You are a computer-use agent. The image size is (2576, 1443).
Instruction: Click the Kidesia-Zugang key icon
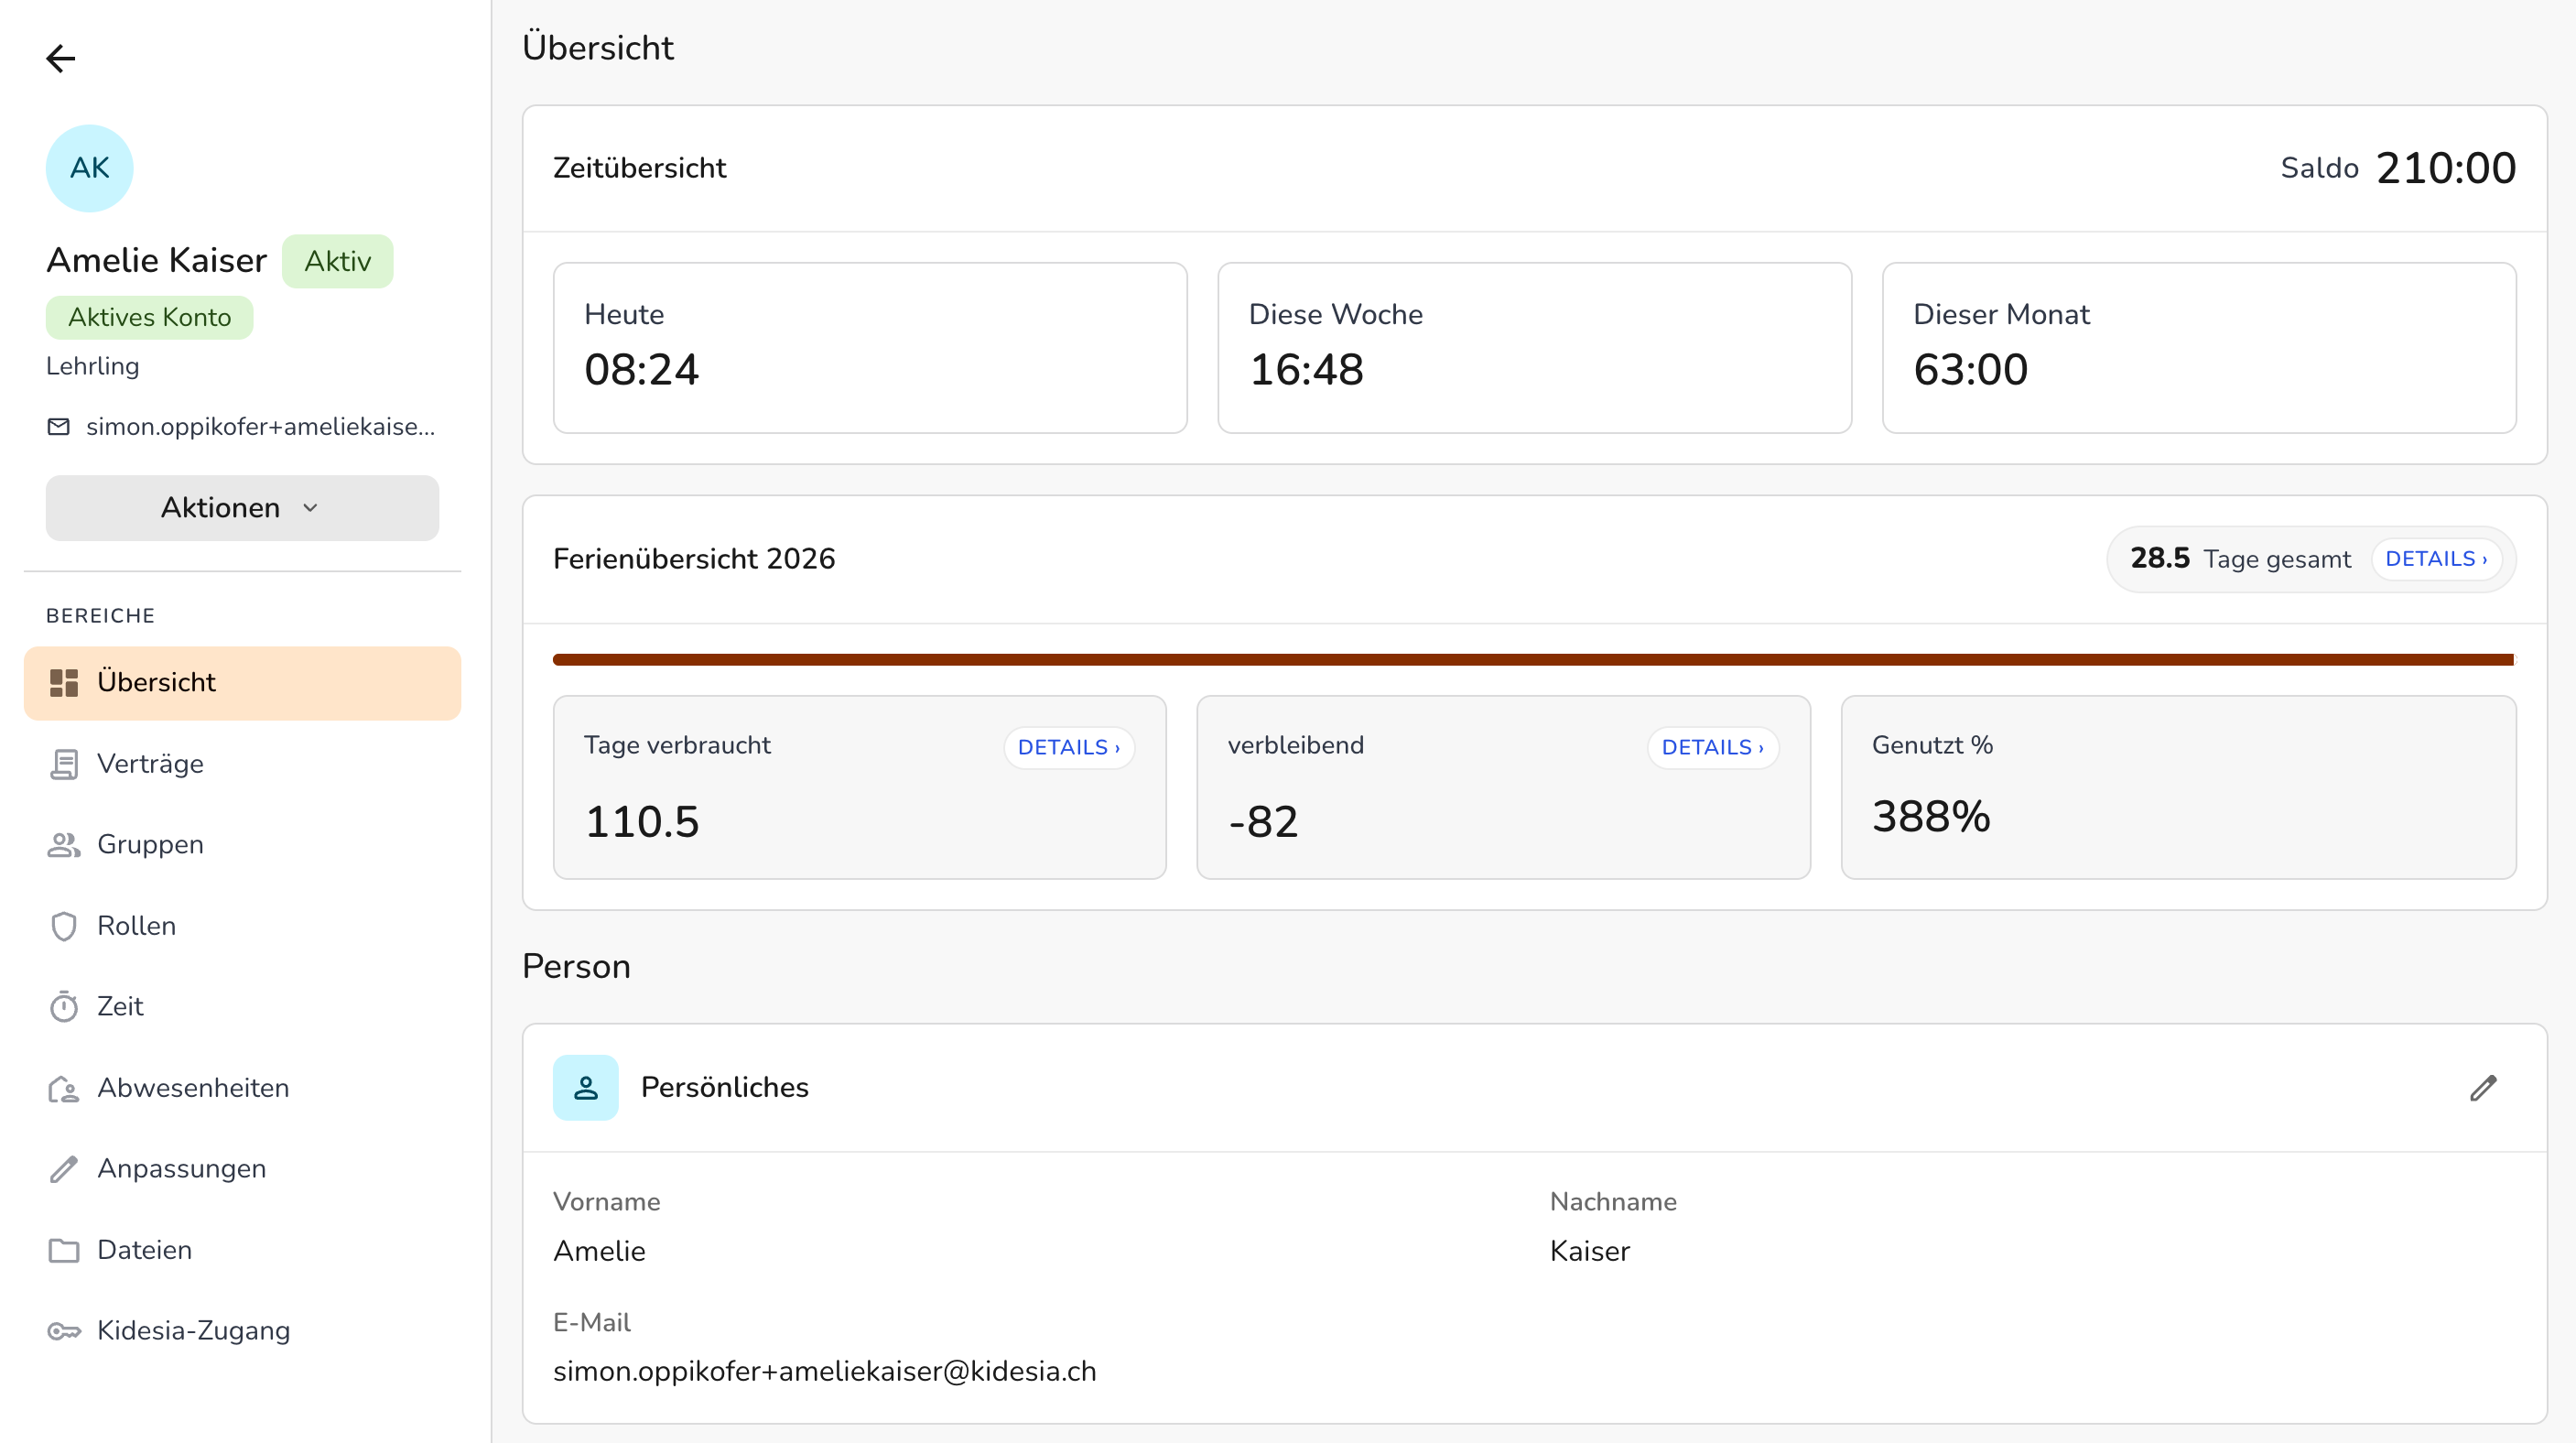click(x=64, y=1331)
